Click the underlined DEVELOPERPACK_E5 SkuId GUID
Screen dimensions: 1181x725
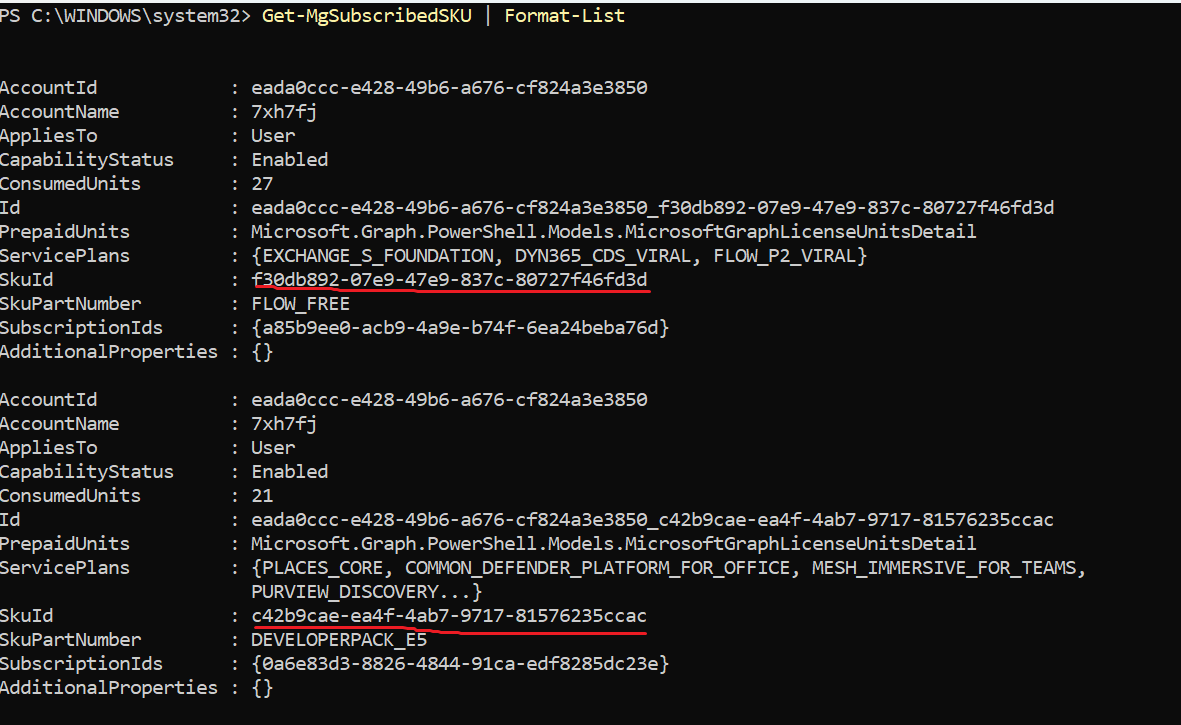(449, 615)
